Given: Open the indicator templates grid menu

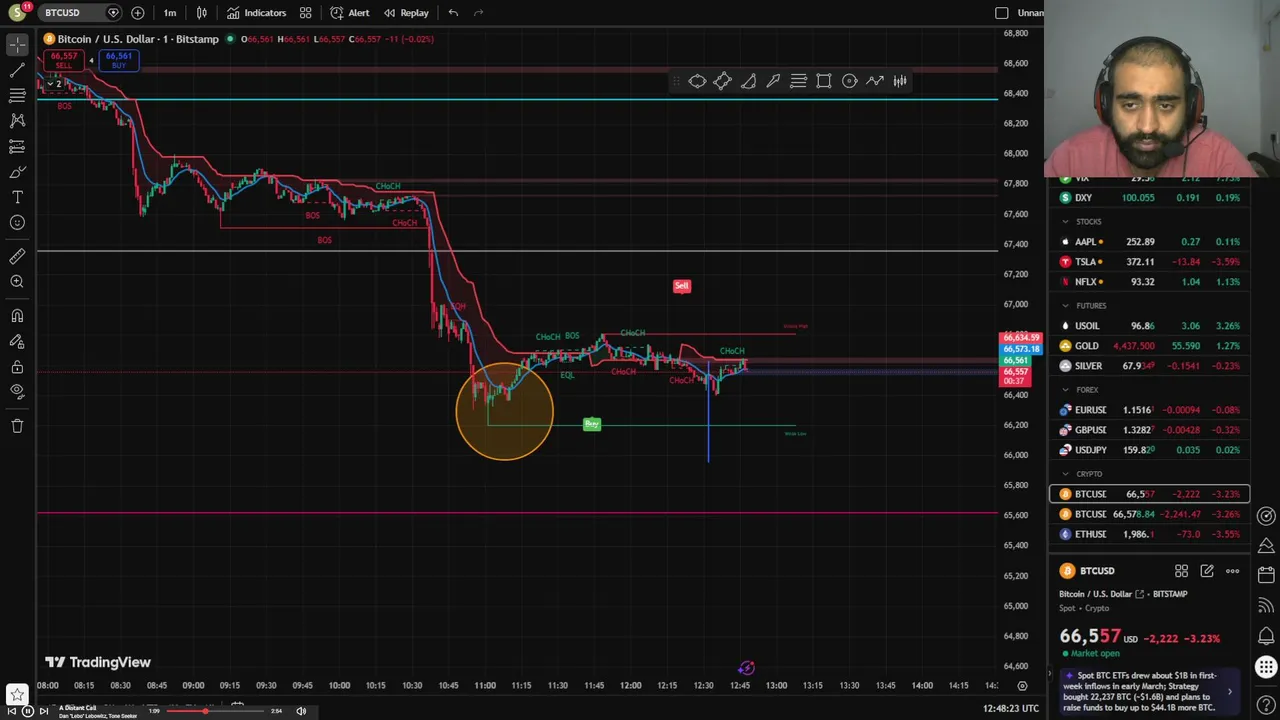Looking at the screenshot, I should coord(305,13).
